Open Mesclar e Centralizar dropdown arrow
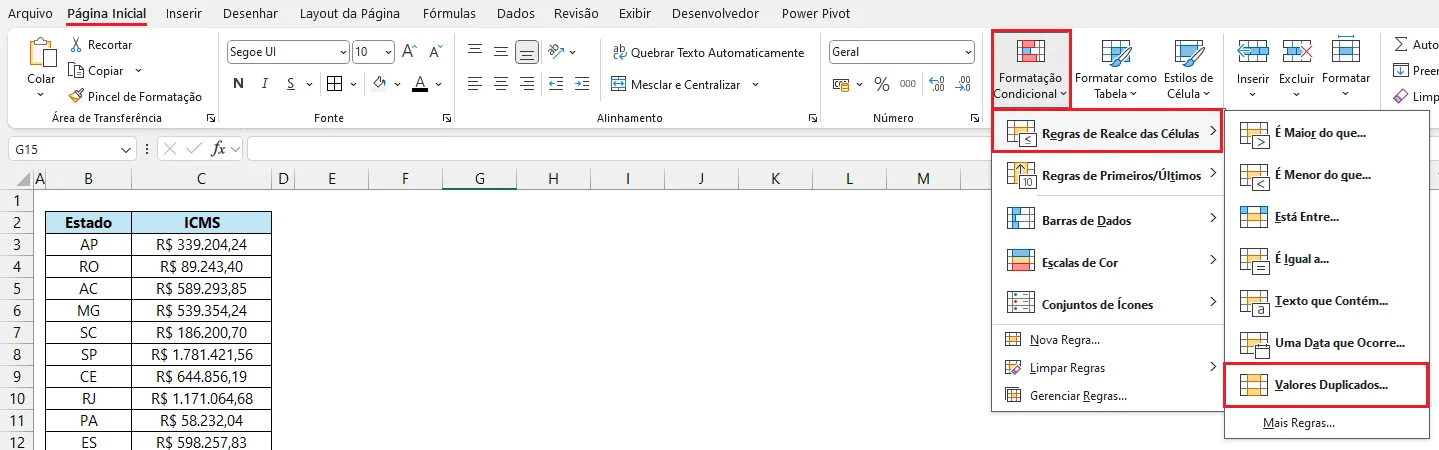 tap(756, 85)
